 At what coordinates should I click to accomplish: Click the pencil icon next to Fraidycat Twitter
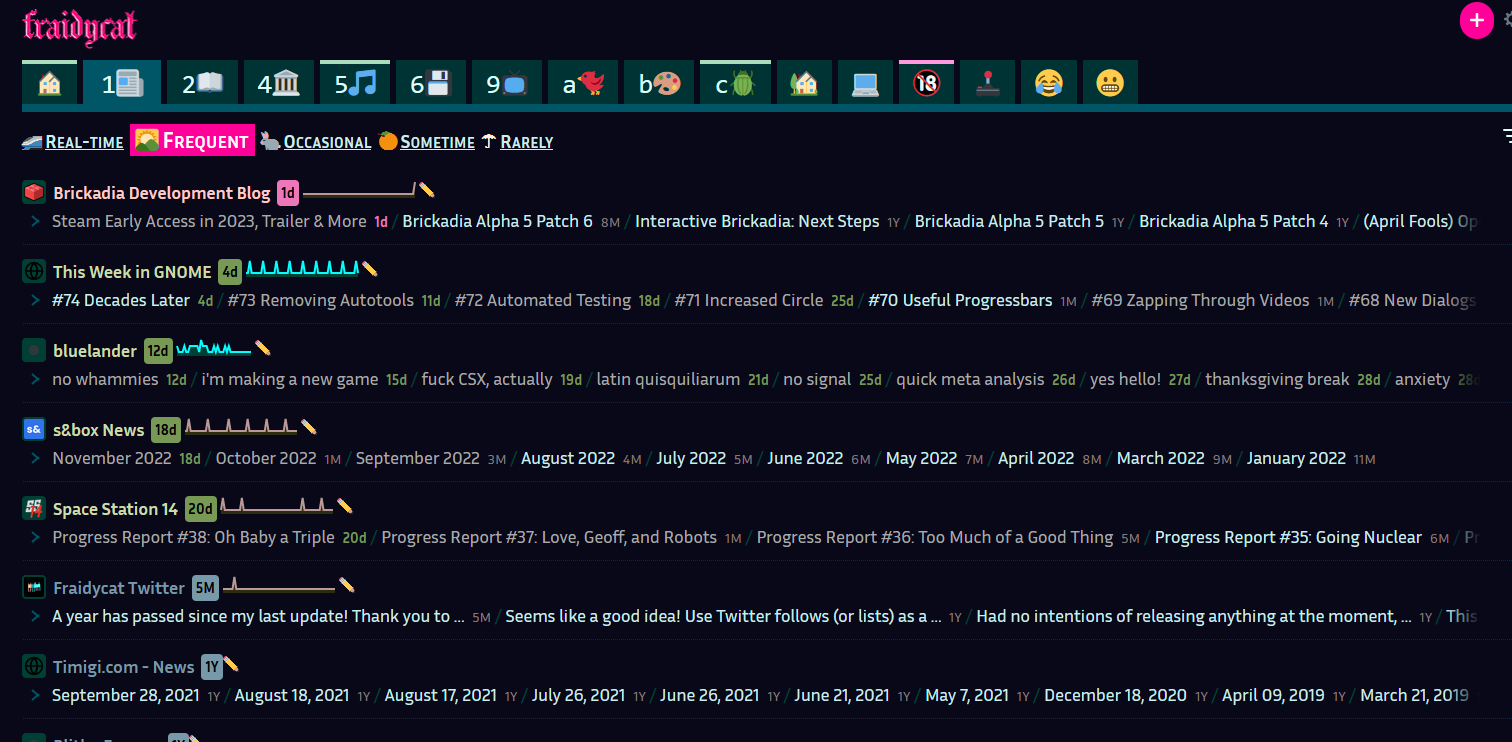point(346,585)
